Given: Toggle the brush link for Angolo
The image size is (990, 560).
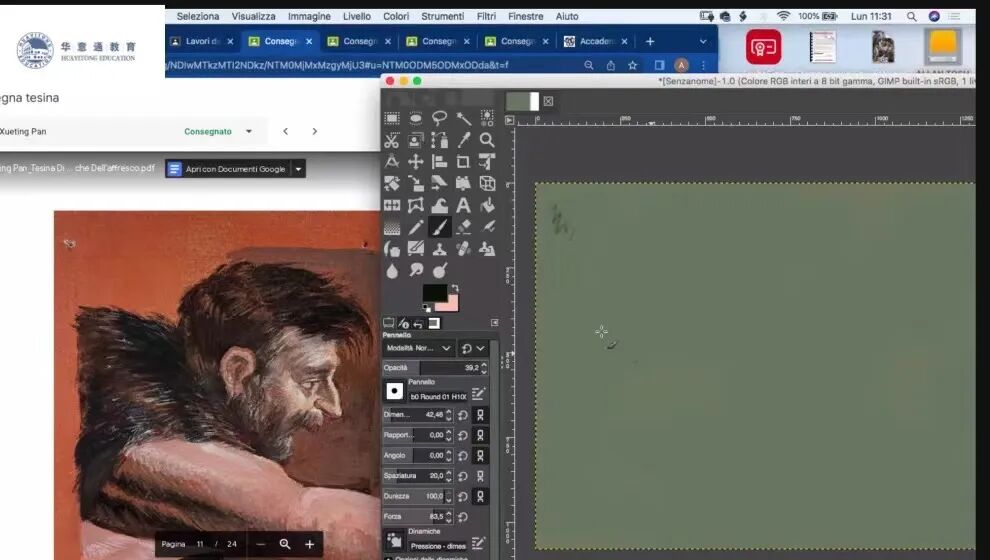Looking at the screenshot, I should click(480, 455).
